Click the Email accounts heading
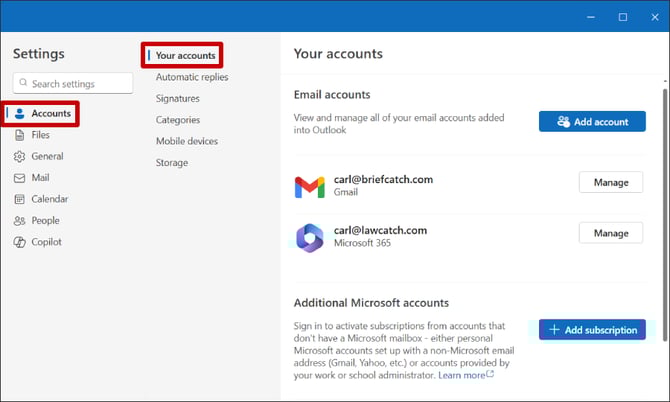Viewport: 670px width, 402px height. click(x=332, y=94)
